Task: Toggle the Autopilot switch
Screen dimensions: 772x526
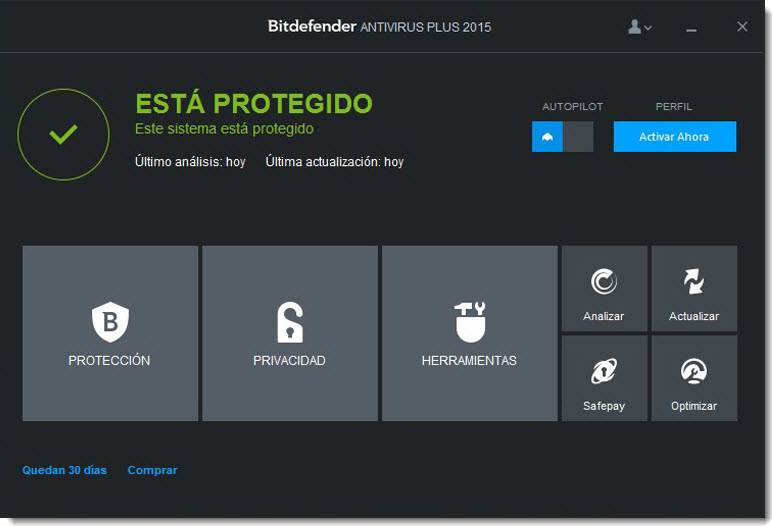Action: point(562,136)
